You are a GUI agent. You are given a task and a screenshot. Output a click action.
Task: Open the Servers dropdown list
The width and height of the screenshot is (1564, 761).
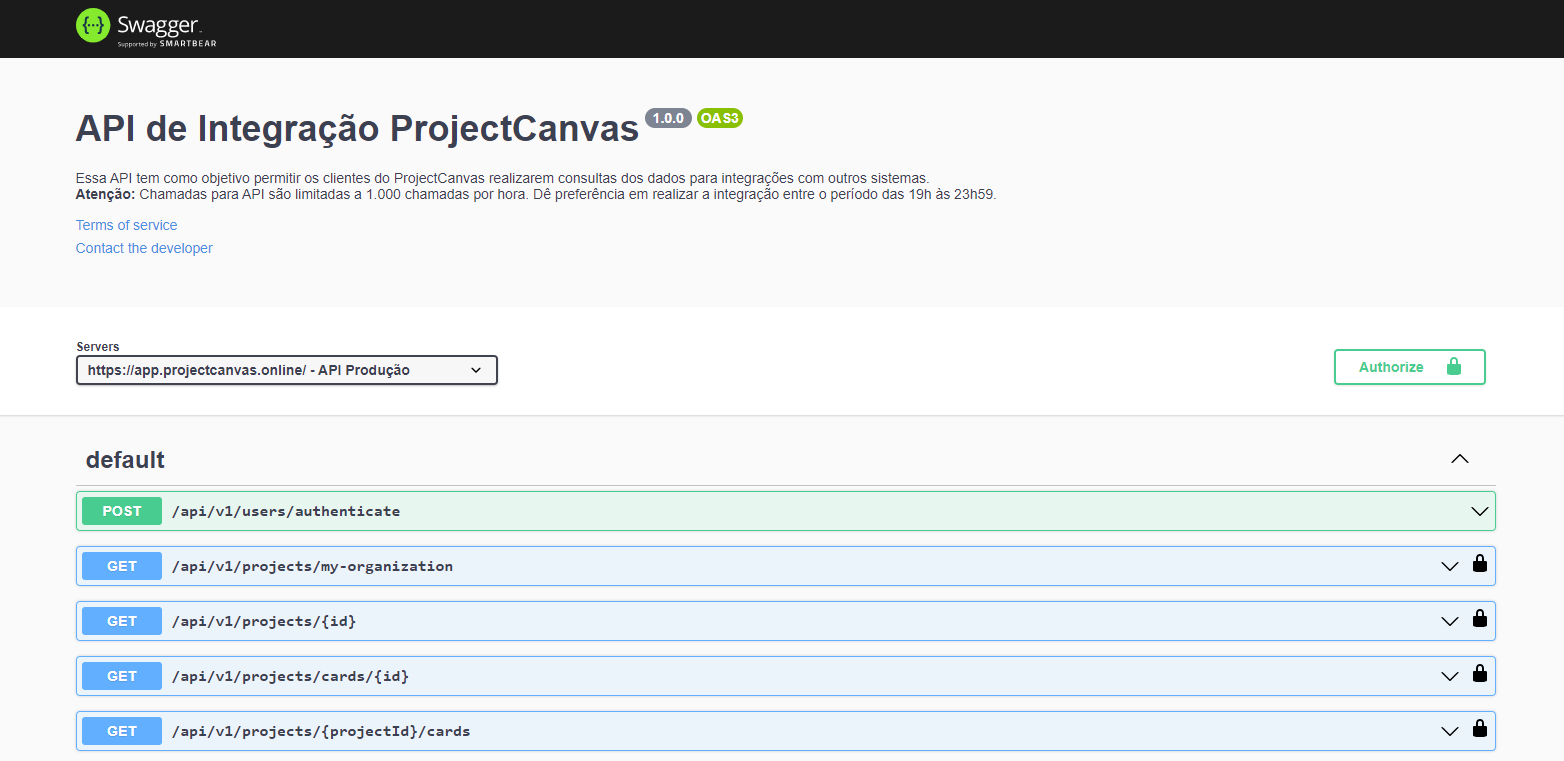point(287,370)
